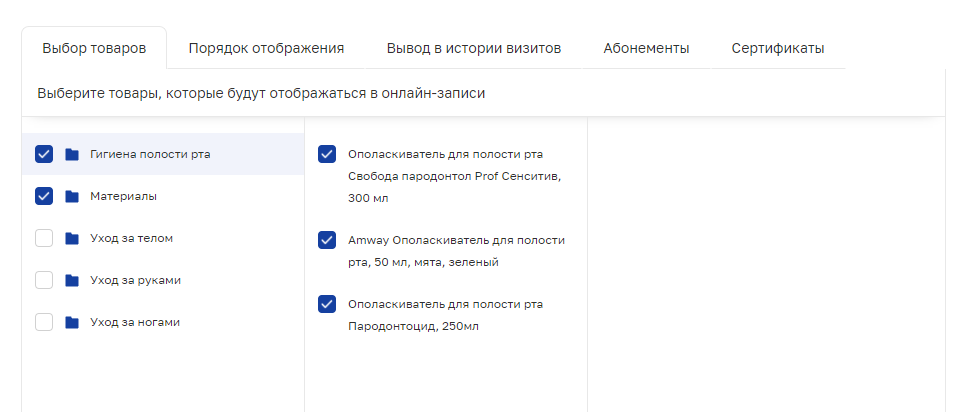The image size is (970, 412).
Task: Deselect the Amway Ополаскиватель product checkbox
Action: point(327,240)
